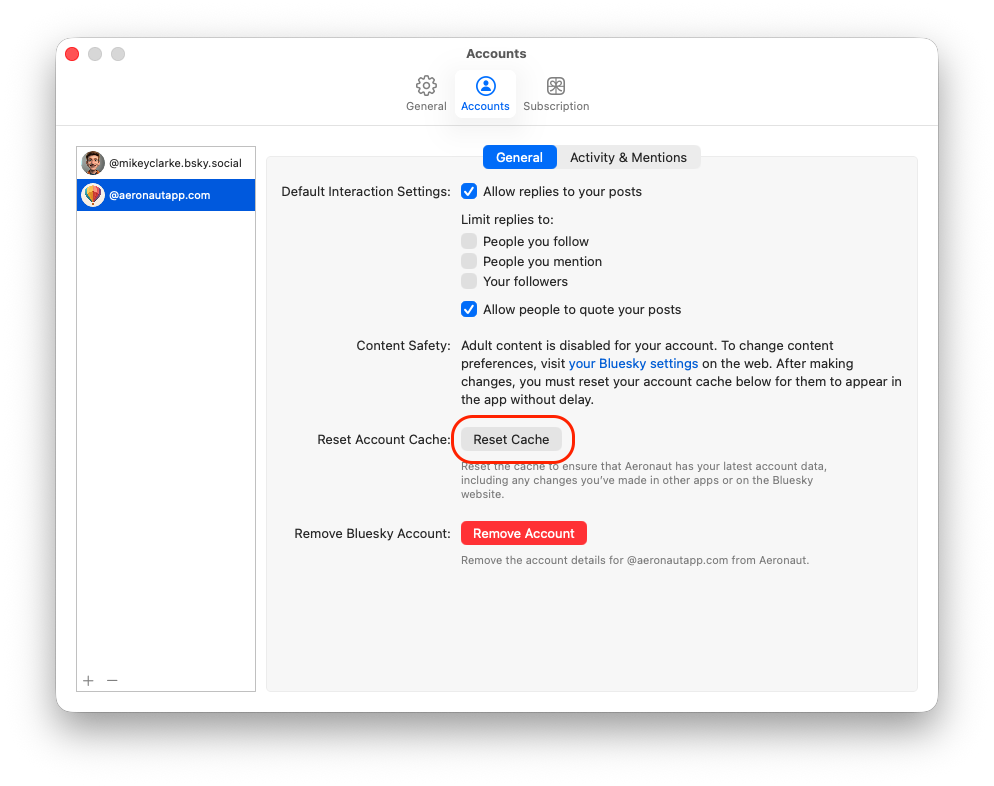The height and width of the screenshot is (786, 994).
Task: Switch to the Activity & Mentions tab
Action: 628,157
